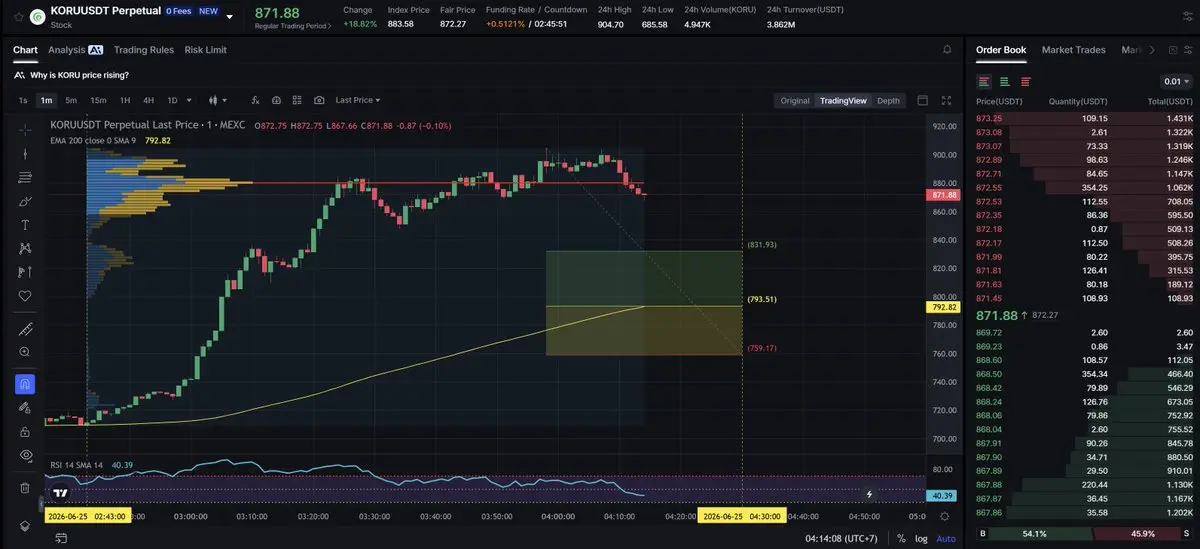Open the indicators fx menu

[x=255, y=100]
